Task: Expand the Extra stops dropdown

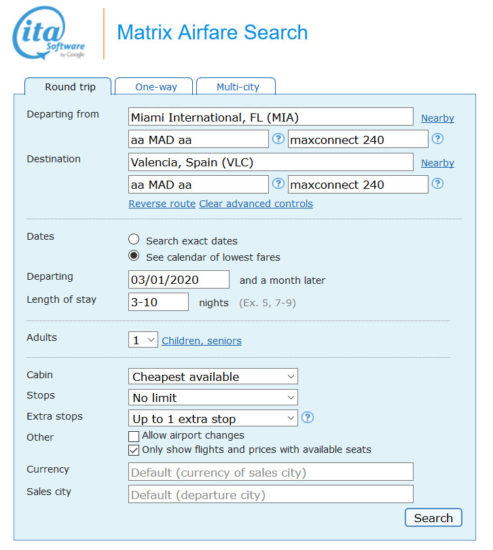Action: click(x=213, y=418)
